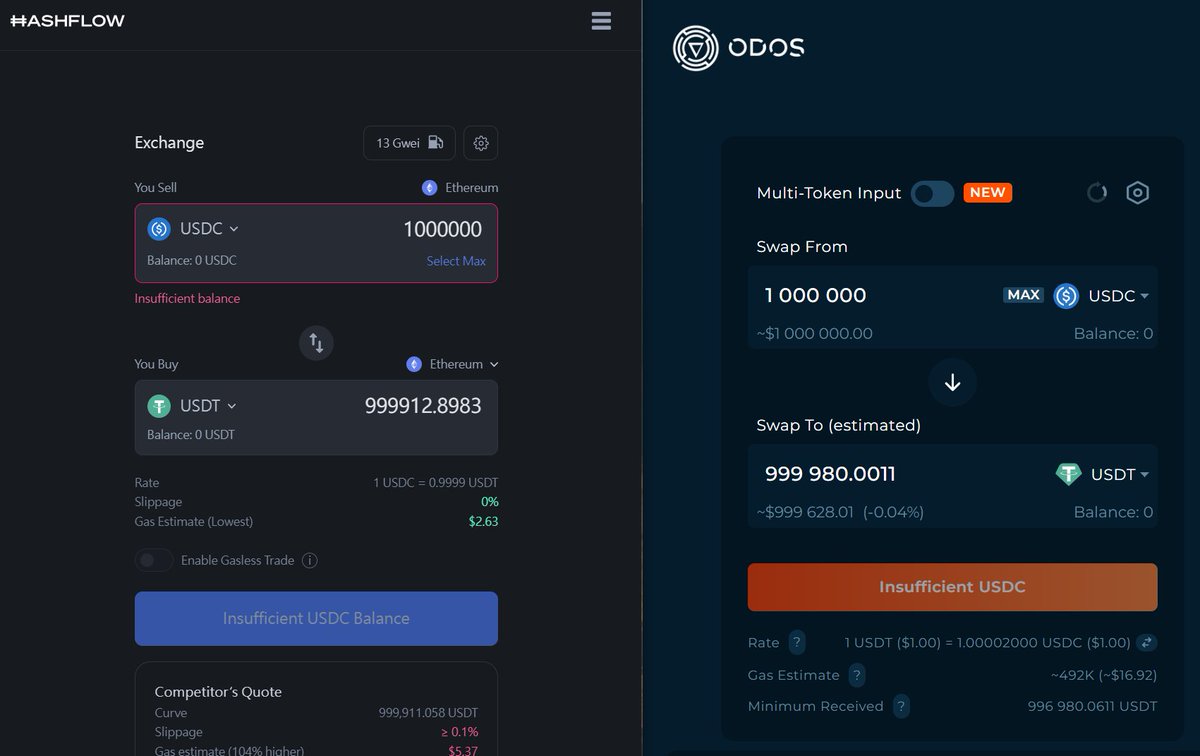Open the USDT token selector in Hashflow
The width and height of the screenshot is (1200, 756).
pyautogui.click(x=193, y=406)
